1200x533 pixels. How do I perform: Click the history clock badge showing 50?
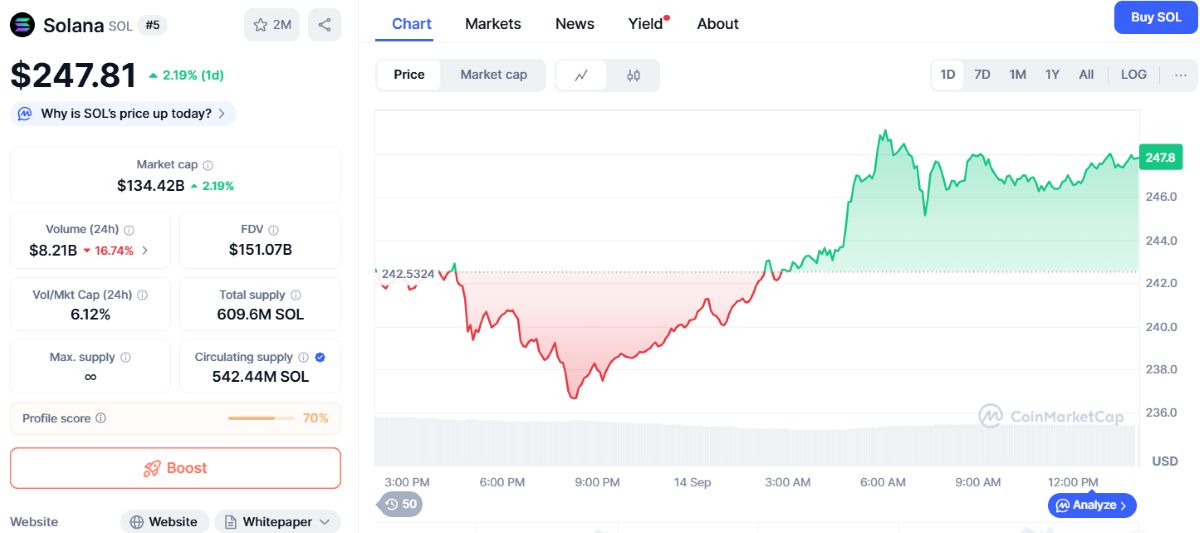point(400,504)
